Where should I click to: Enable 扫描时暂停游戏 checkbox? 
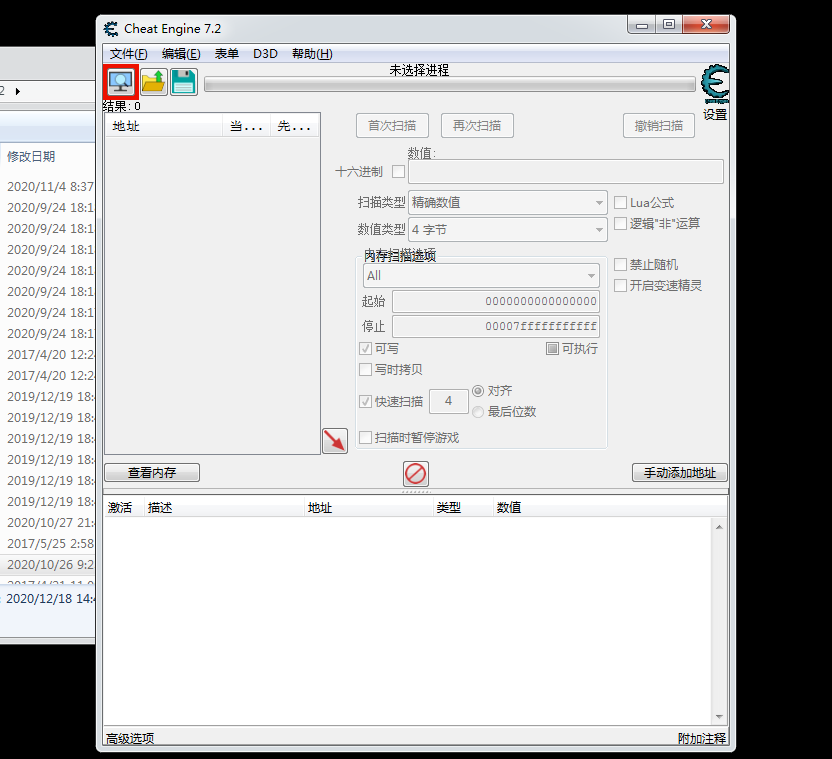tap(365, 437)
